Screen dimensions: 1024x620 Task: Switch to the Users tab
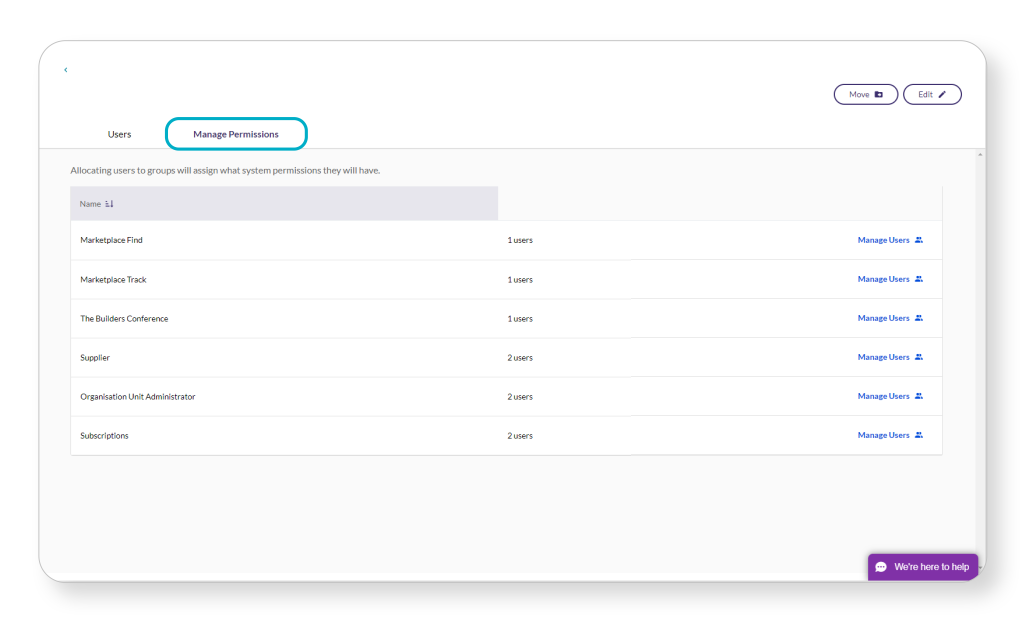tap(119, 133)
